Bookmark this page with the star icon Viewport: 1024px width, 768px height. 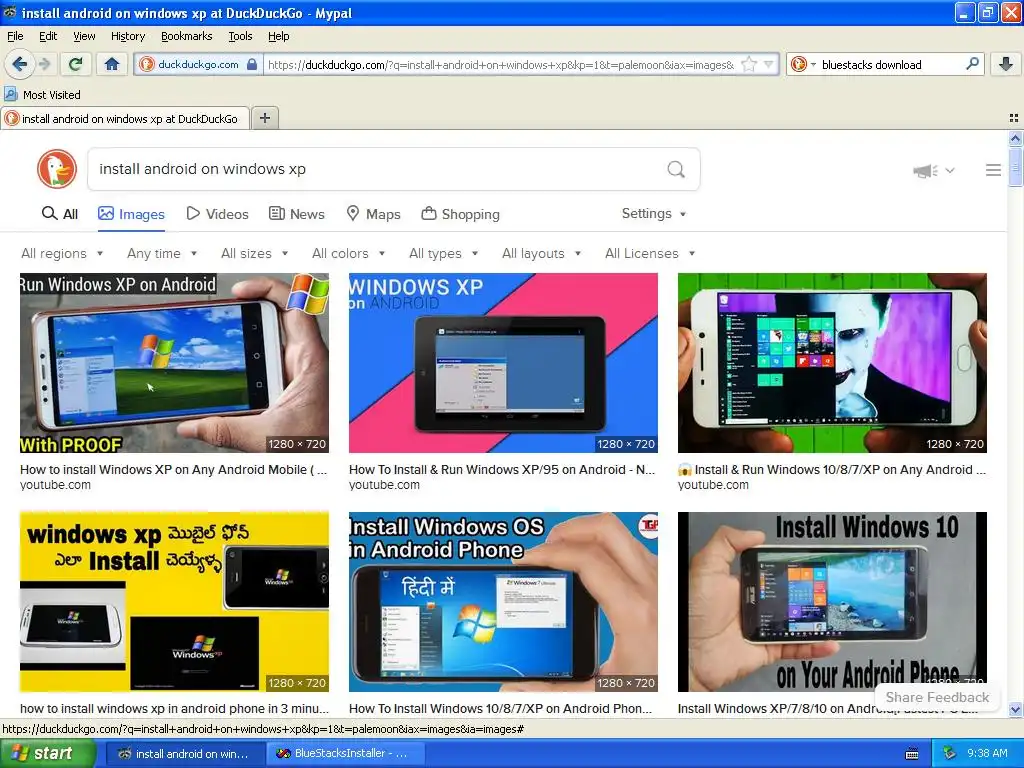[749, 64]
